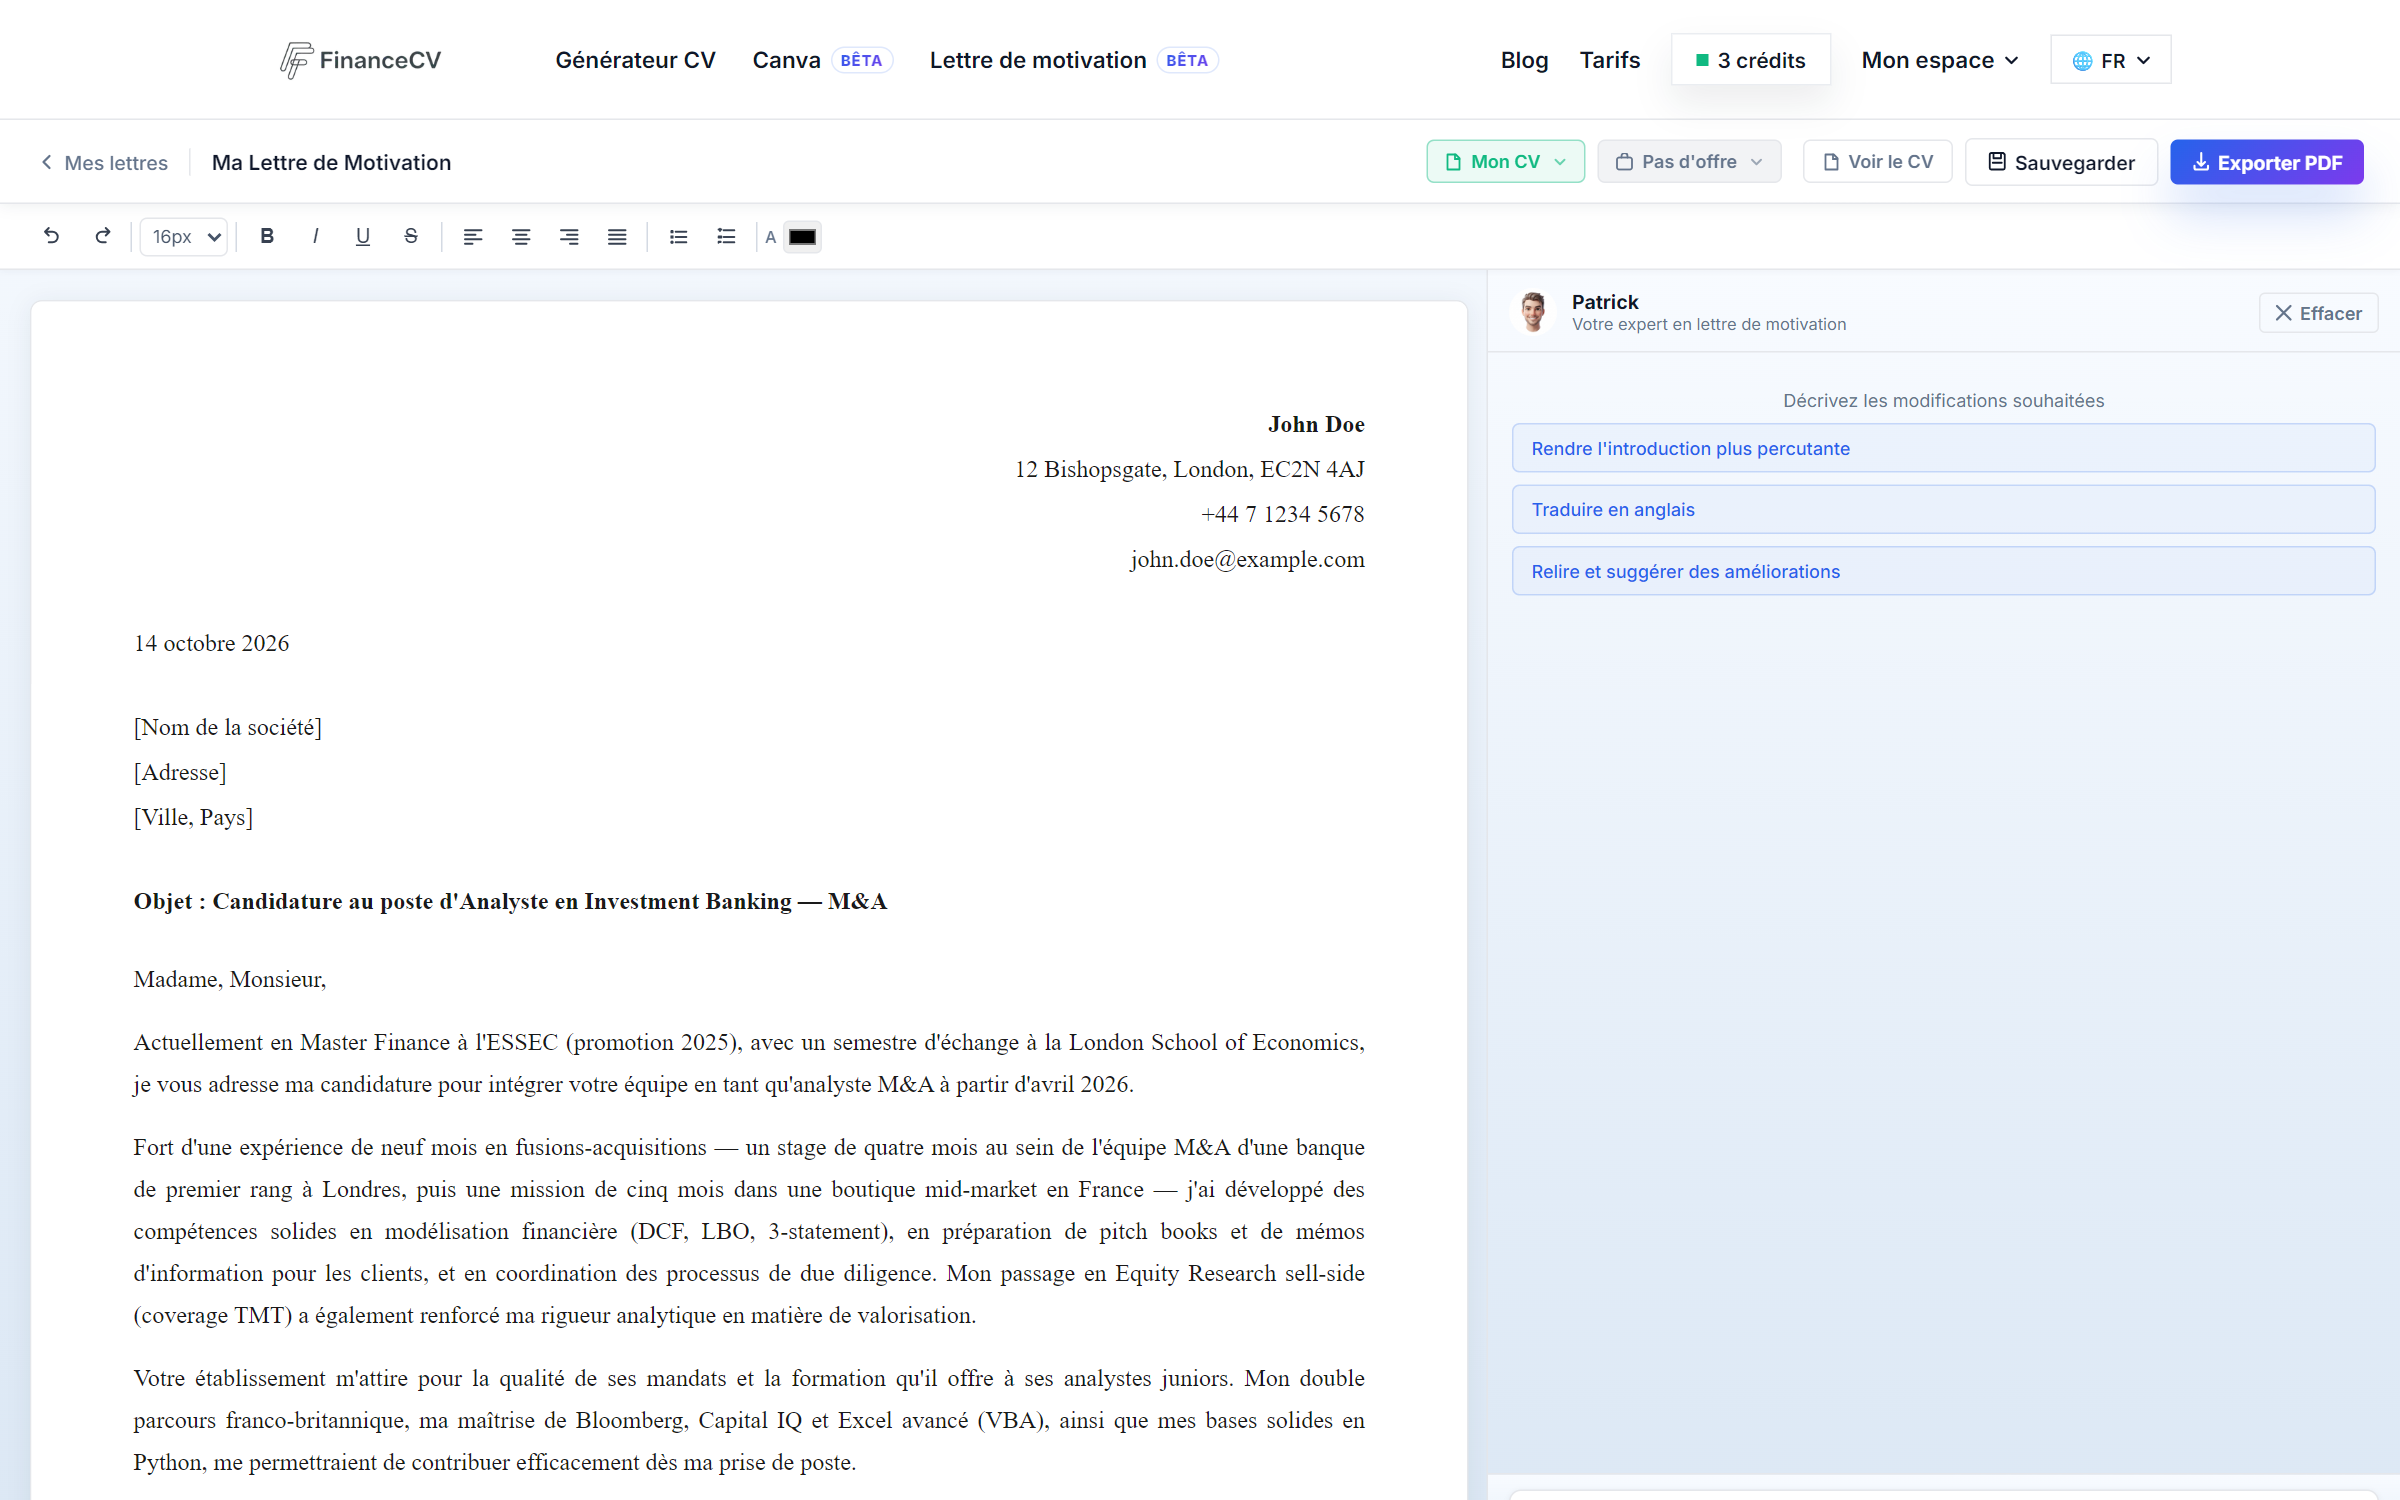Open the Pas d'offre dropdown
Viewport: 2400px width, 1500px height.
[x=1689, y=162]
